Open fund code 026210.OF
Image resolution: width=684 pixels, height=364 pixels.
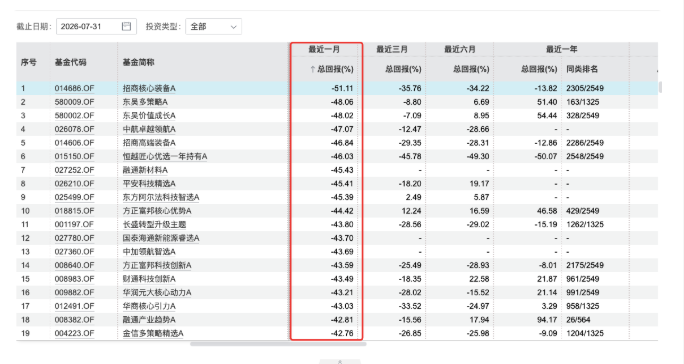(x=74, y=184)
